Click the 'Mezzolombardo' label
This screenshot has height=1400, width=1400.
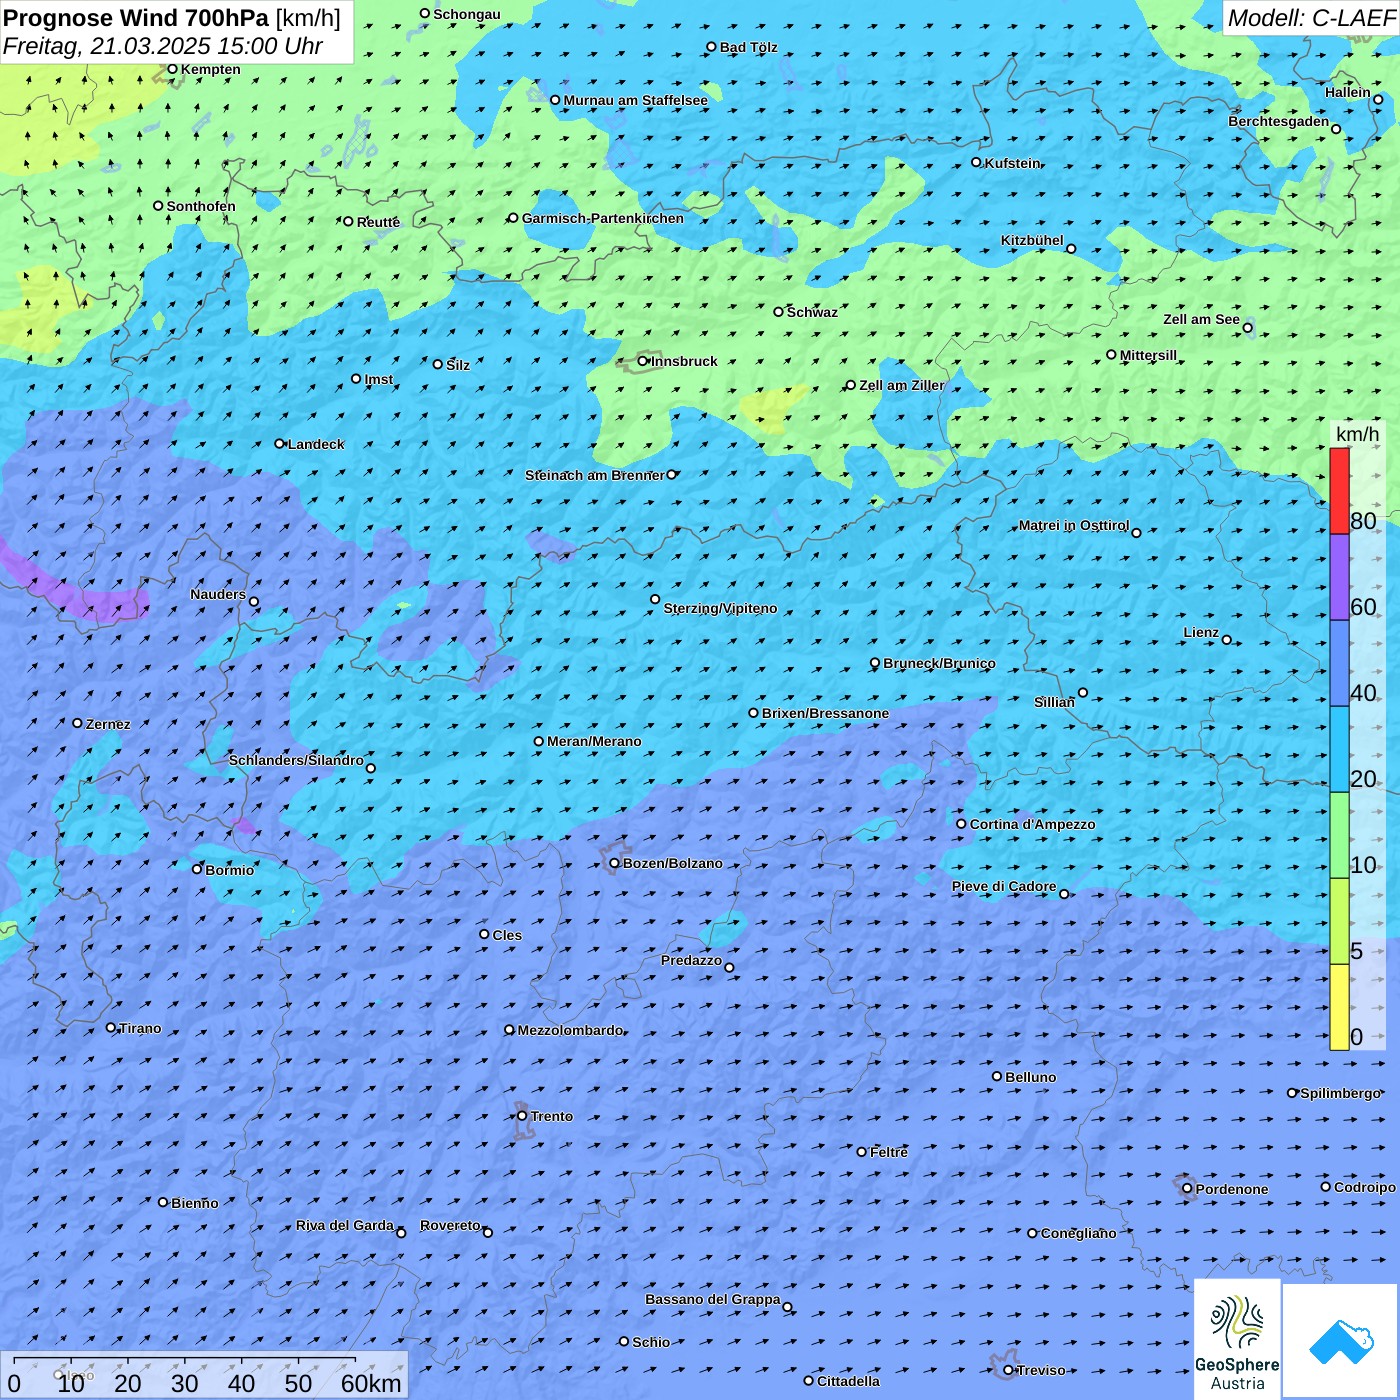coord(571,1030)
